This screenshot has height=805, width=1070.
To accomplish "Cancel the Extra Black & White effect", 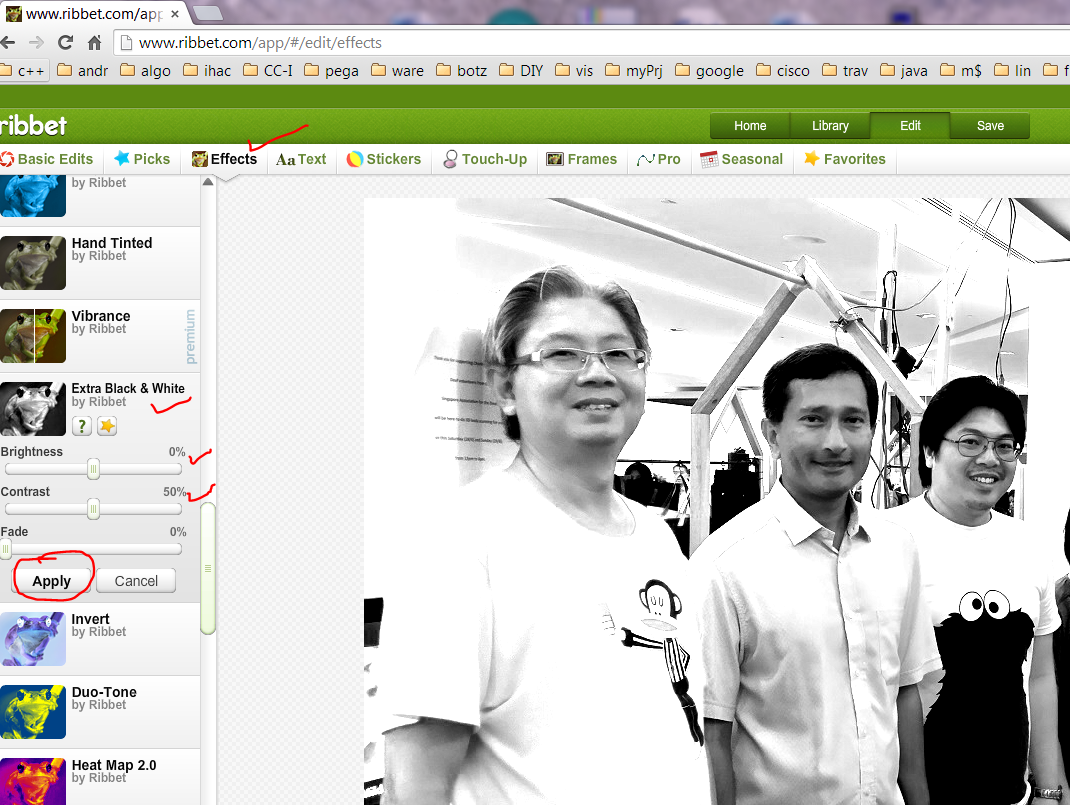I will pyautogui.click(x=136, y=581).
